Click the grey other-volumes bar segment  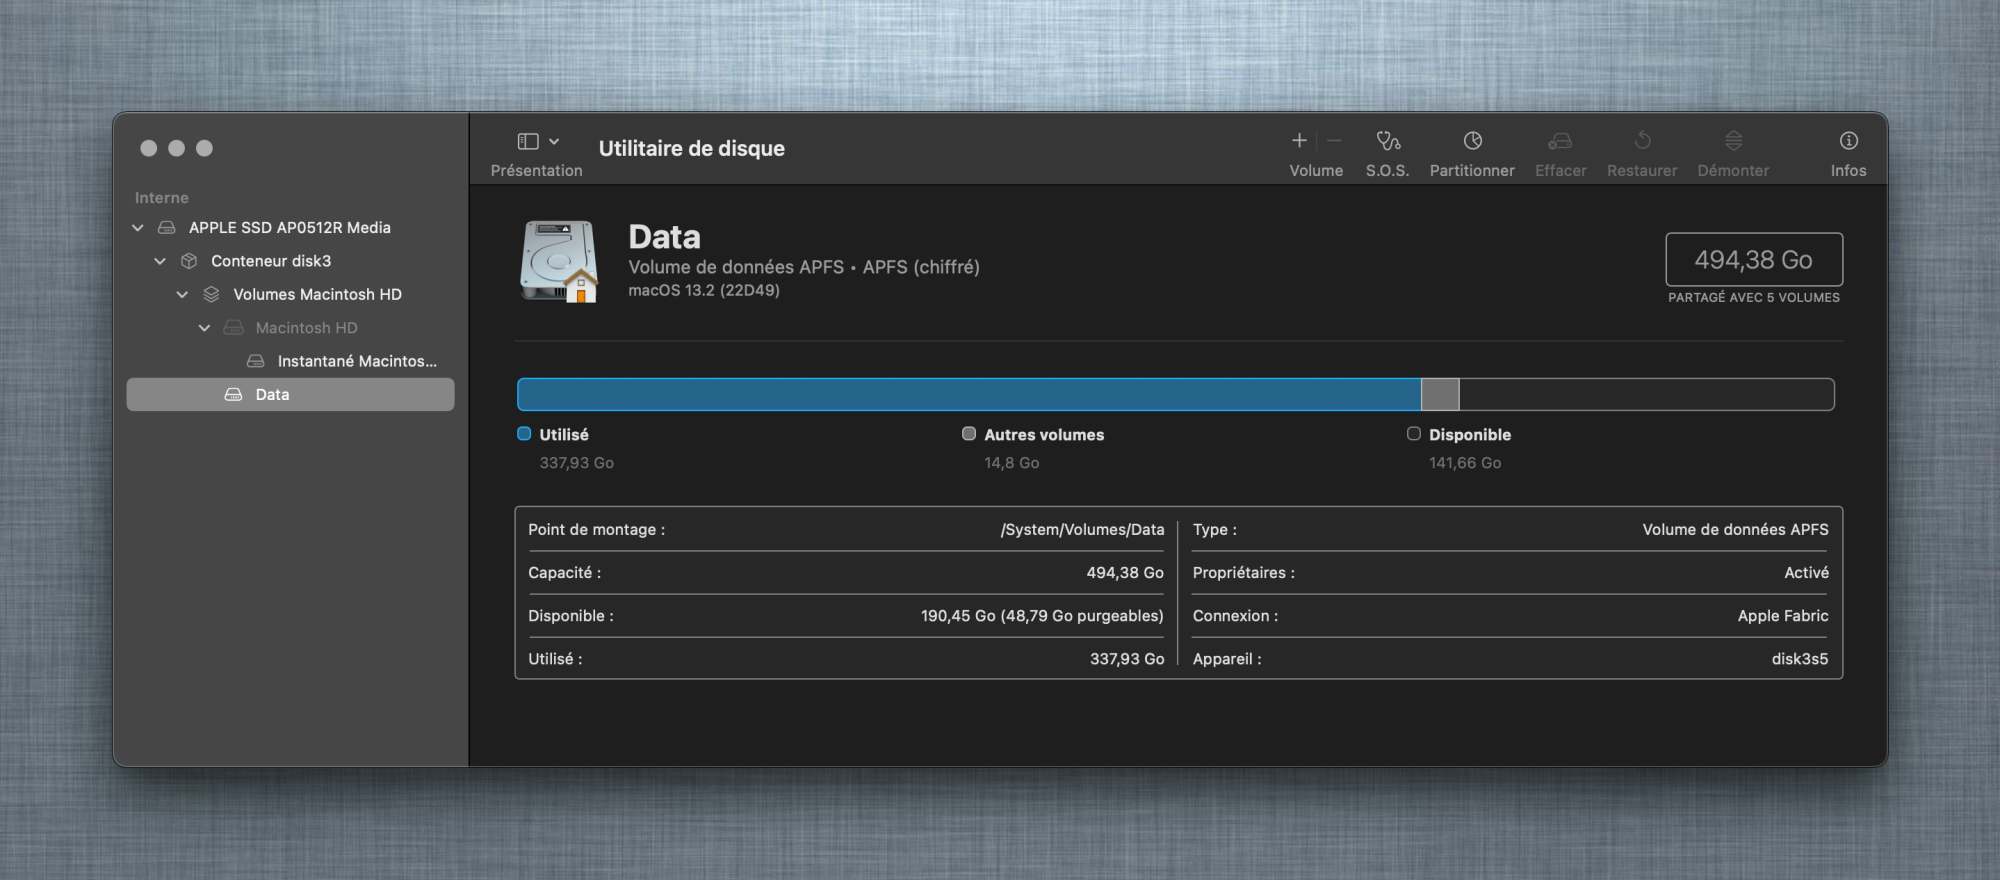1440,394
